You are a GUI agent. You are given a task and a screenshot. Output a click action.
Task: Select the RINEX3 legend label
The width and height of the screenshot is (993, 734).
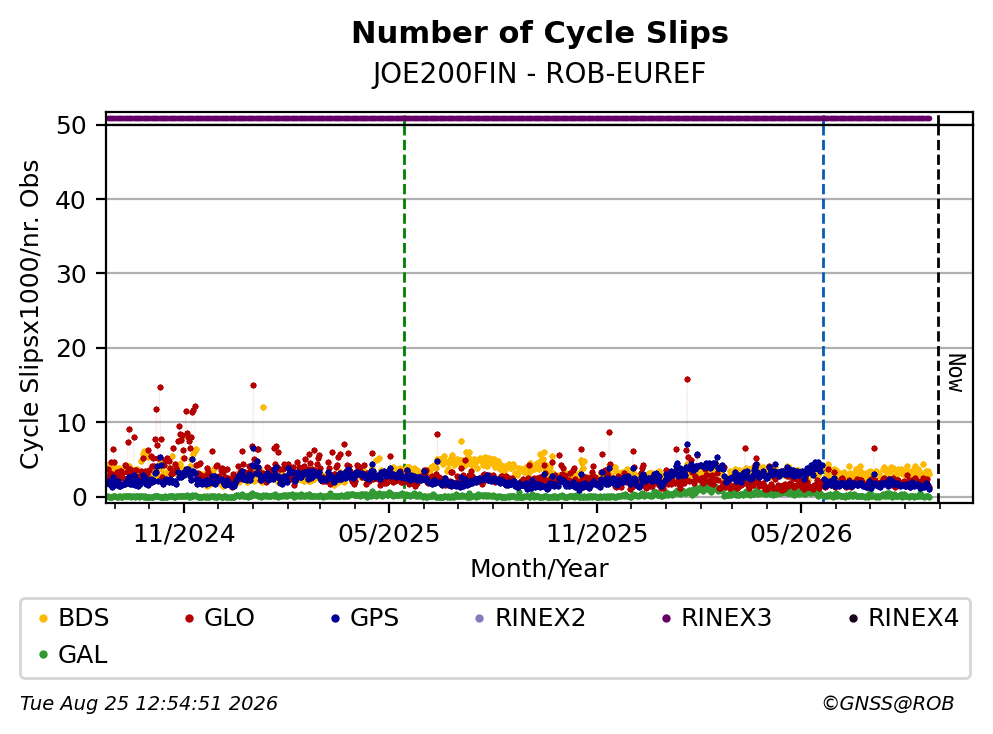point(726,618)
